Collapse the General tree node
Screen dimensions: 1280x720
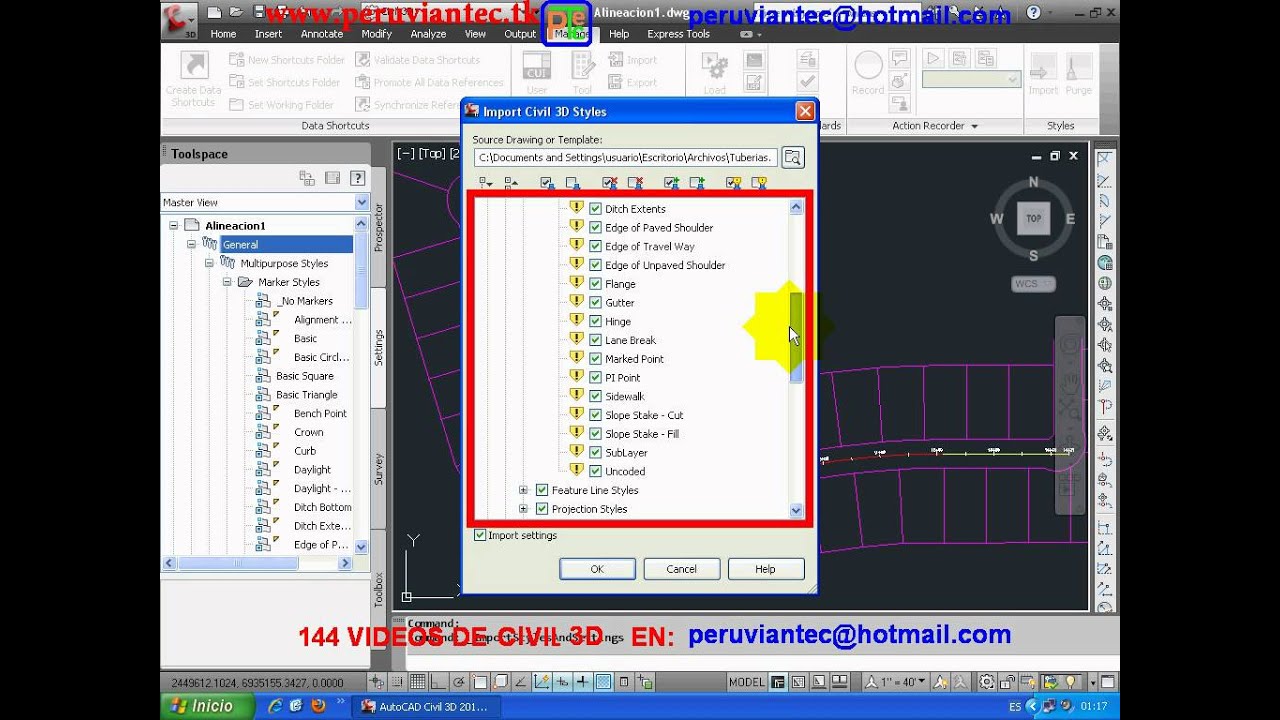(x=191, y=244)
